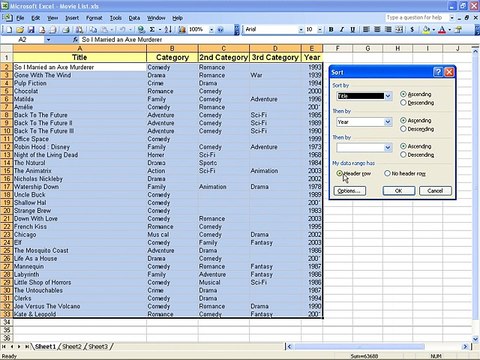480x360 pixels.
Task: Open the empty second Then by dropdown
Action: [x=388, y=148]
